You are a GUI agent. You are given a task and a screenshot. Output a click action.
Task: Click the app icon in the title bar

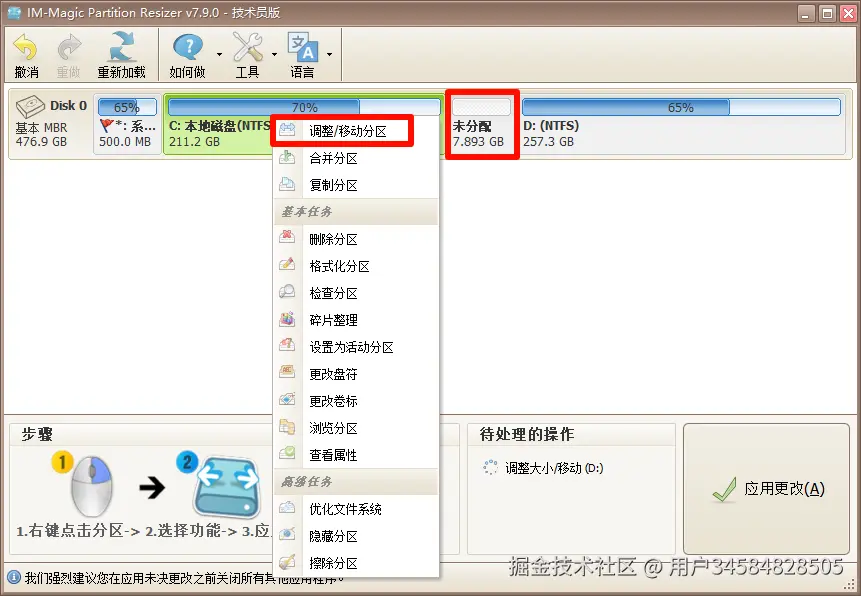[x=14, y=12]
